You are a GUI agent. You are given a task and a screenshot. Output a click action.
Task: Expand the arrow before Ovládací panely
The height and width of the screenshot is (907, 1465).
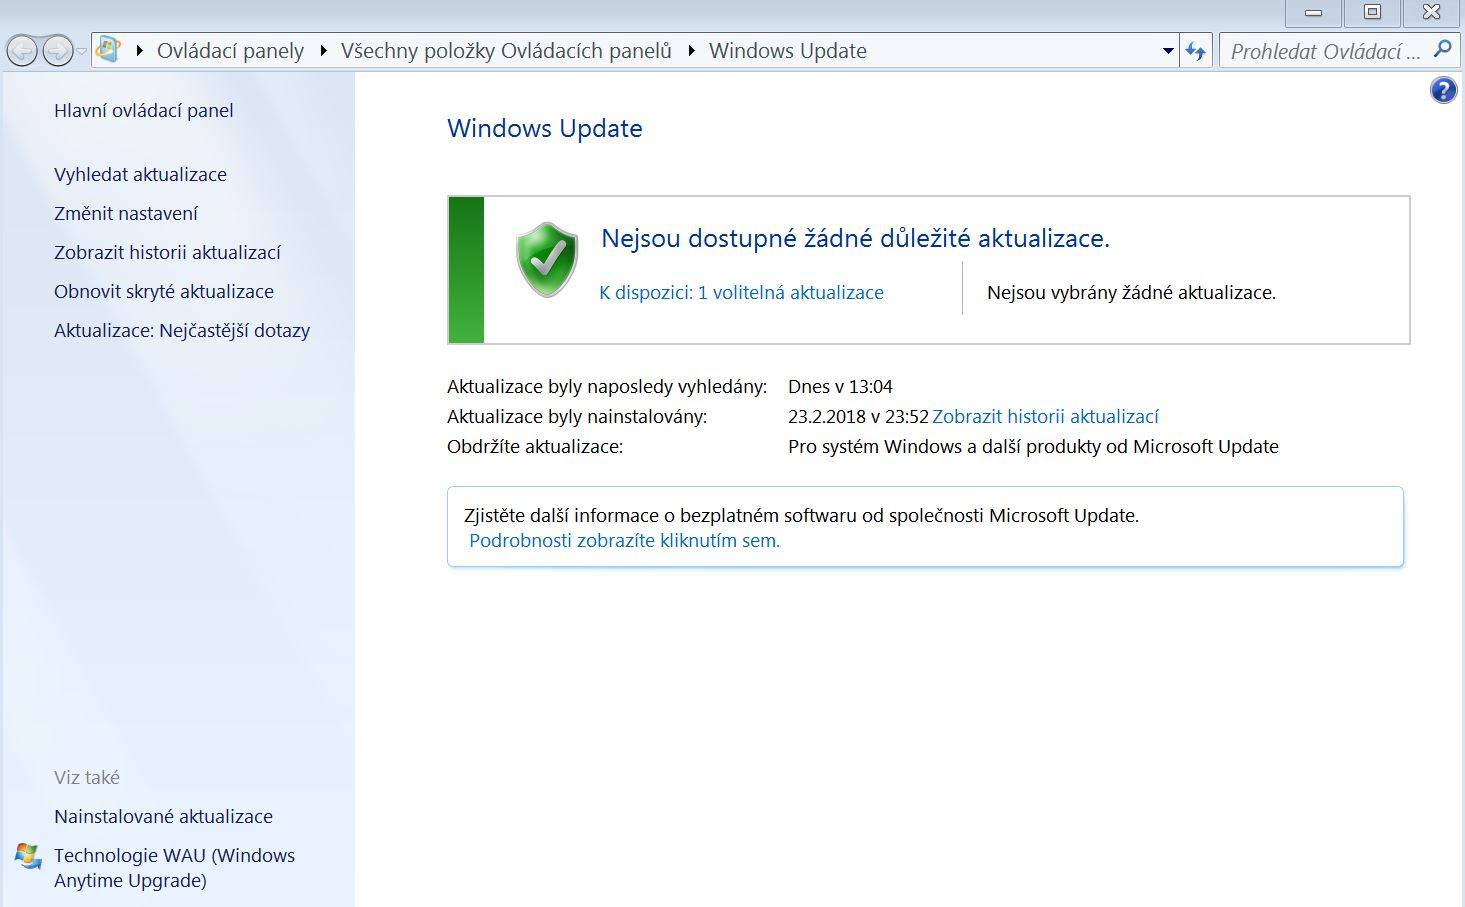tap(139, 51)
